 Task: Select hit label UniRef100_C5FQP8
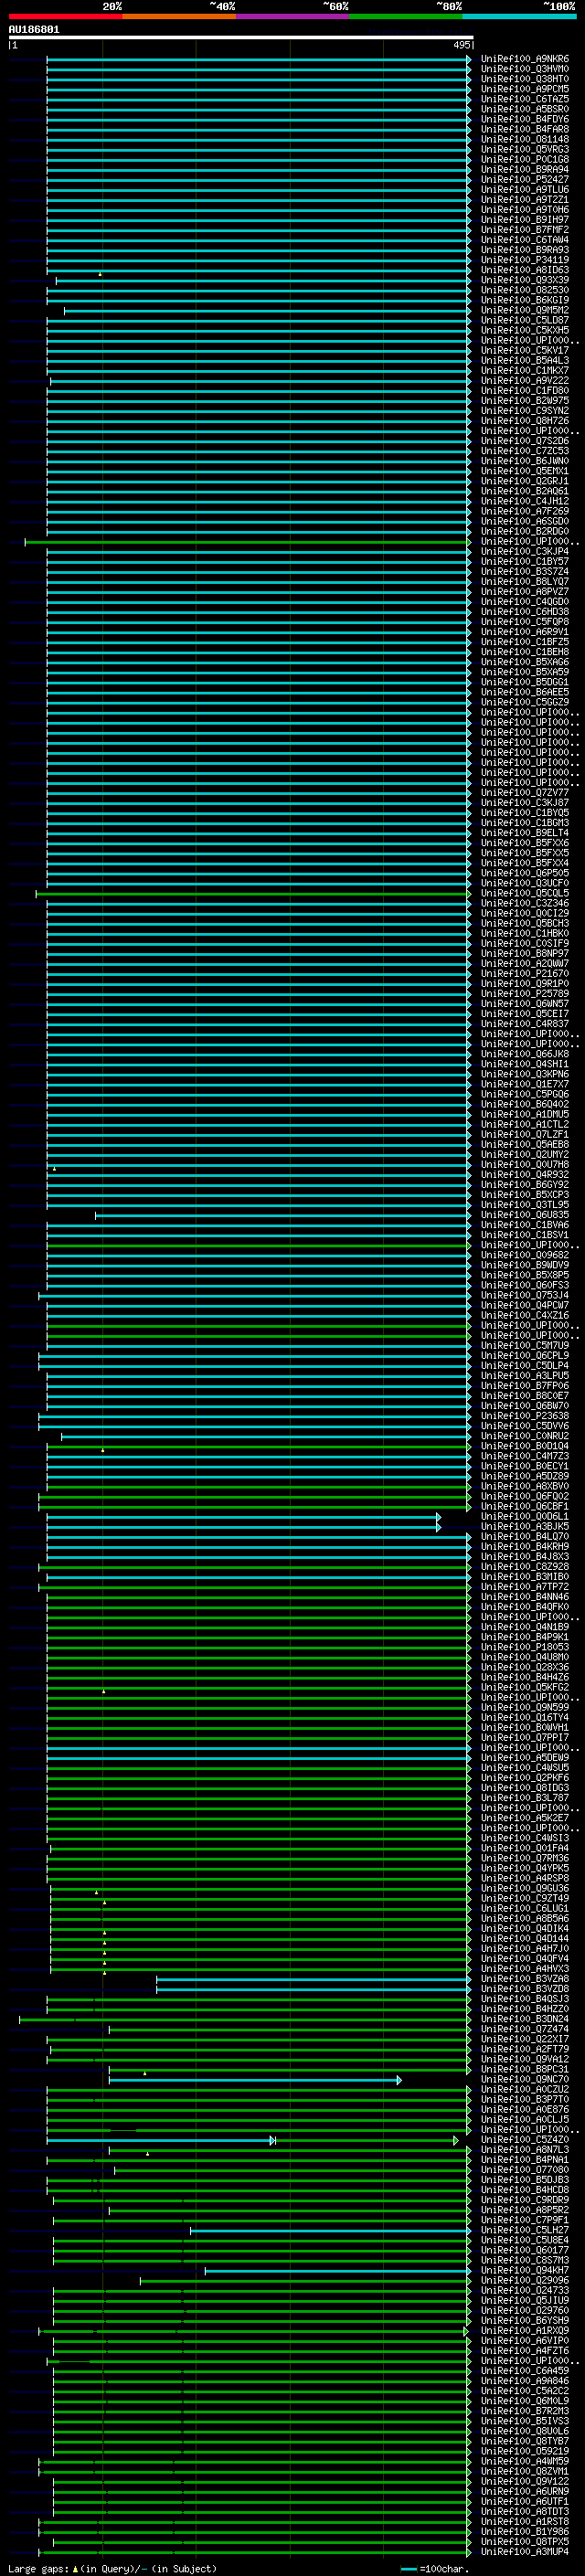(x=525, y=622)
